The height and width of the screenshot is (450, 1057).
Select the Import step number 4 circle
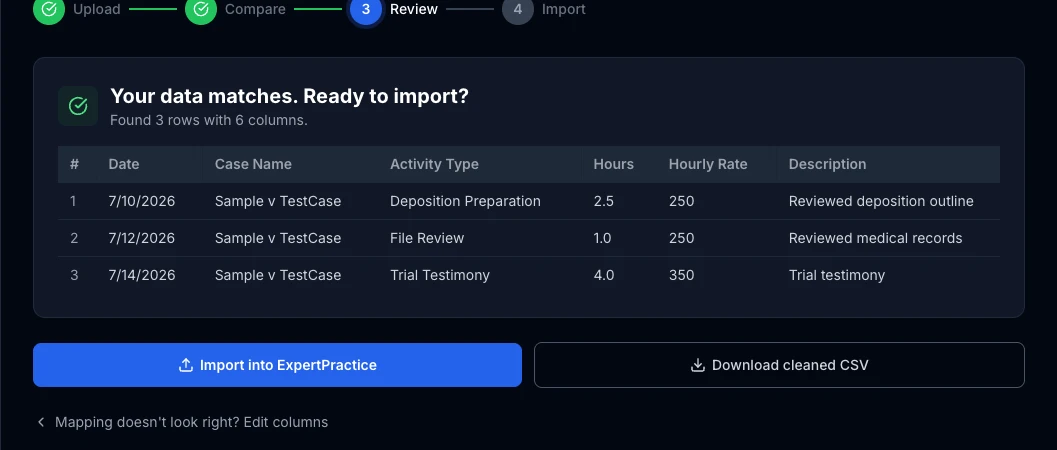tap(518, 9)
